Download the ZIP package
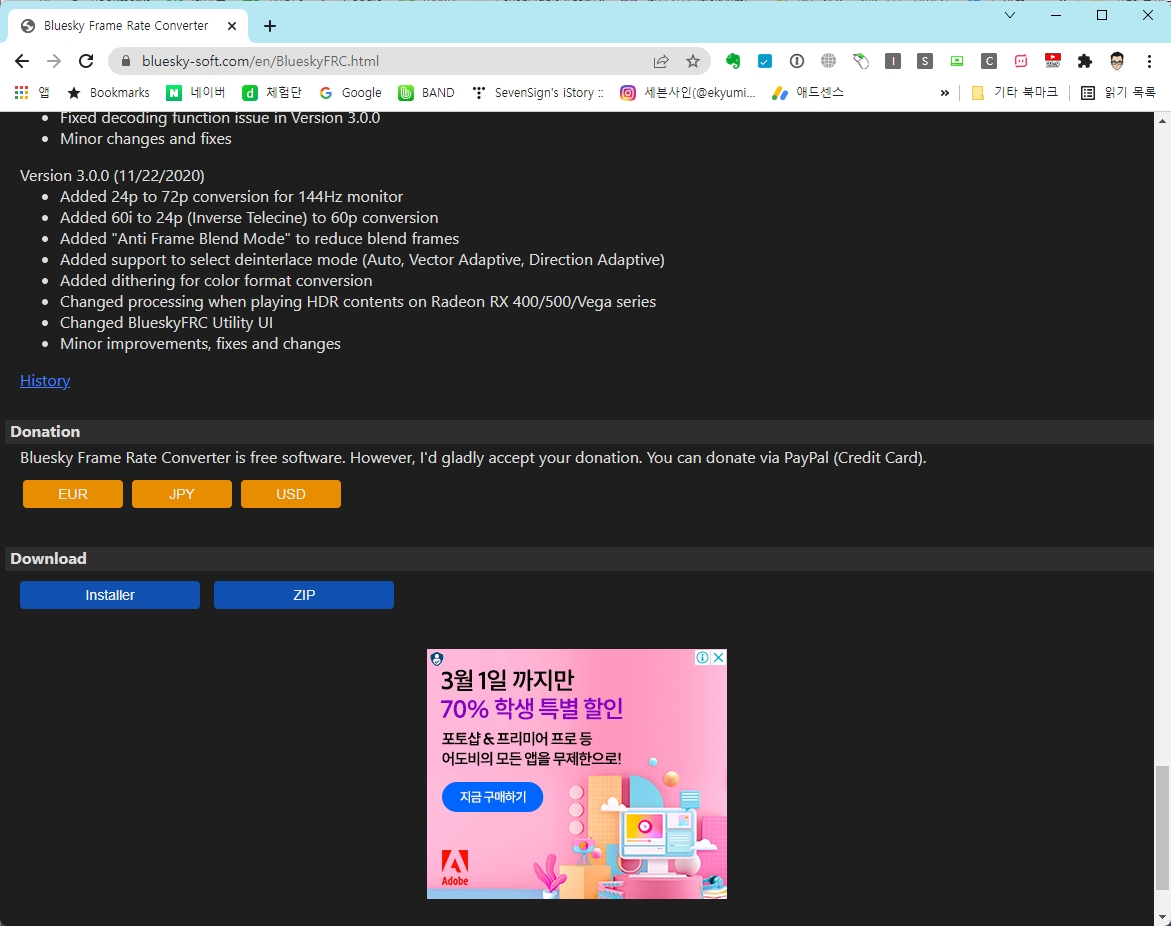The height and width of the screenshot is (926, 1171). 304,595
